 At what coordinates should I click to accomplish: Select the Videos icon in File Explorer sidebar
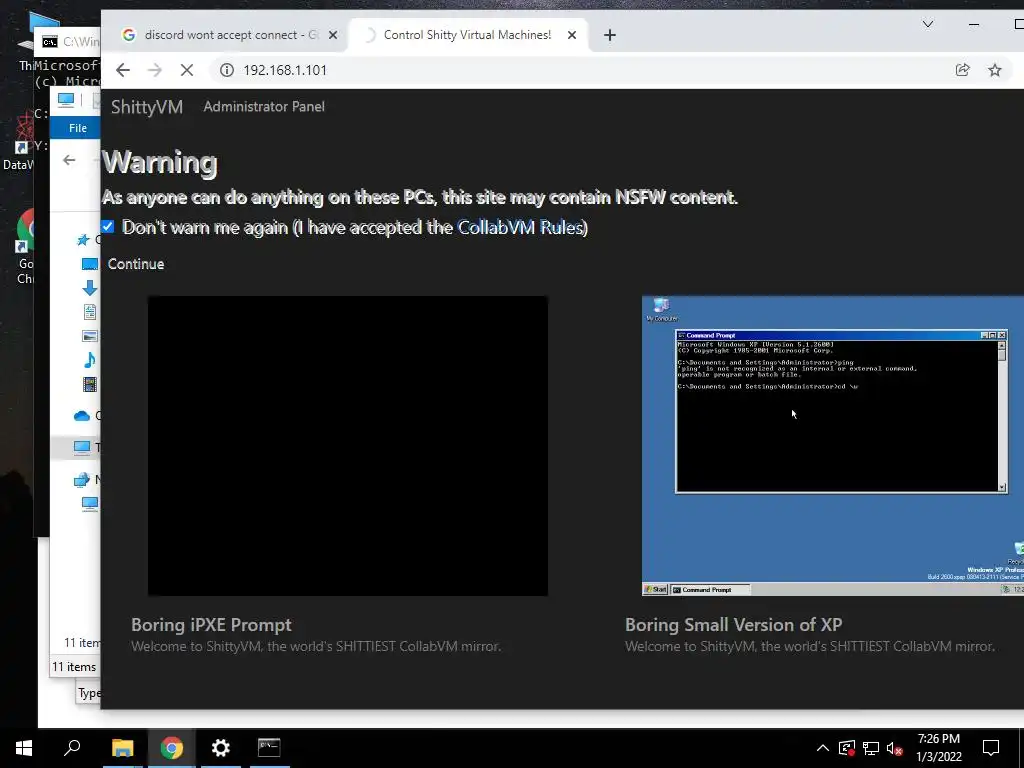(89, 384)
